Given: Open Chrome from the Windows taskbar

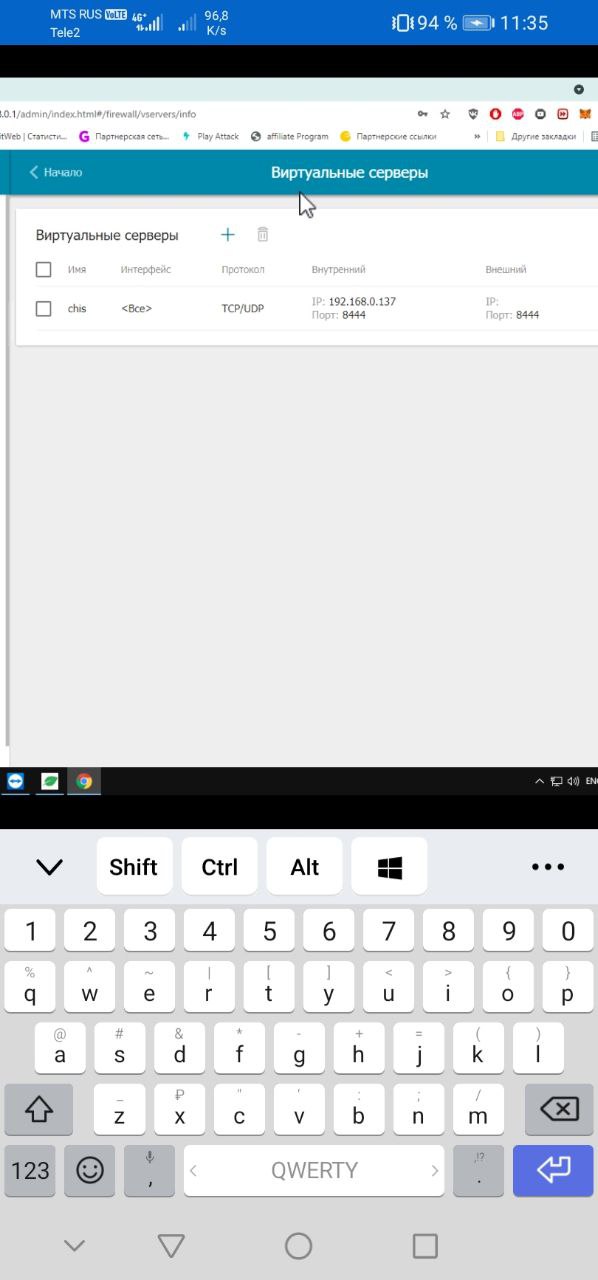Looking at the screenshot, I should coord(84,781).
